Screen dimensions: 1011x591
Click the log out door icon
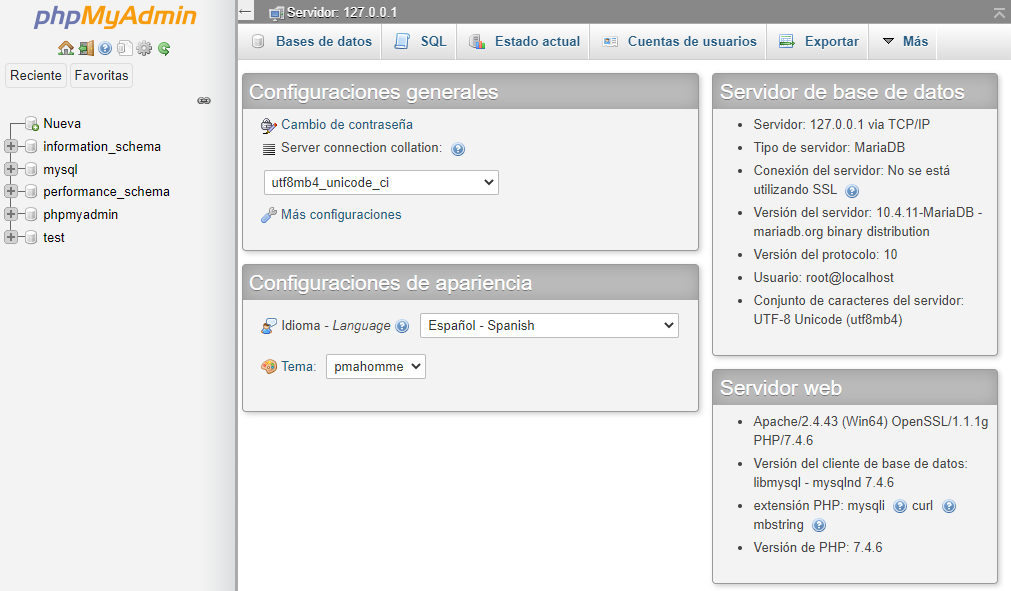[86, 48]
